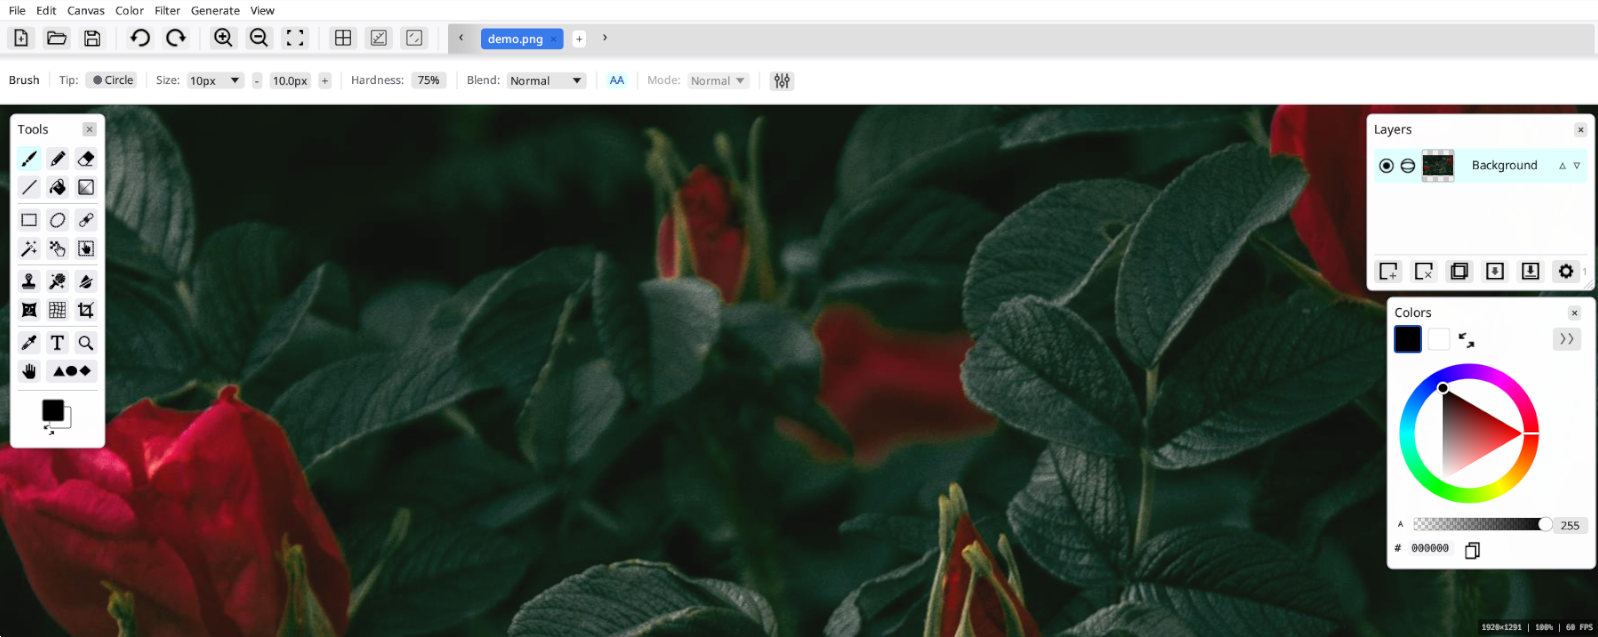Select the Shapes tool
1598x637 pixels.
click(x=72, y=371)
